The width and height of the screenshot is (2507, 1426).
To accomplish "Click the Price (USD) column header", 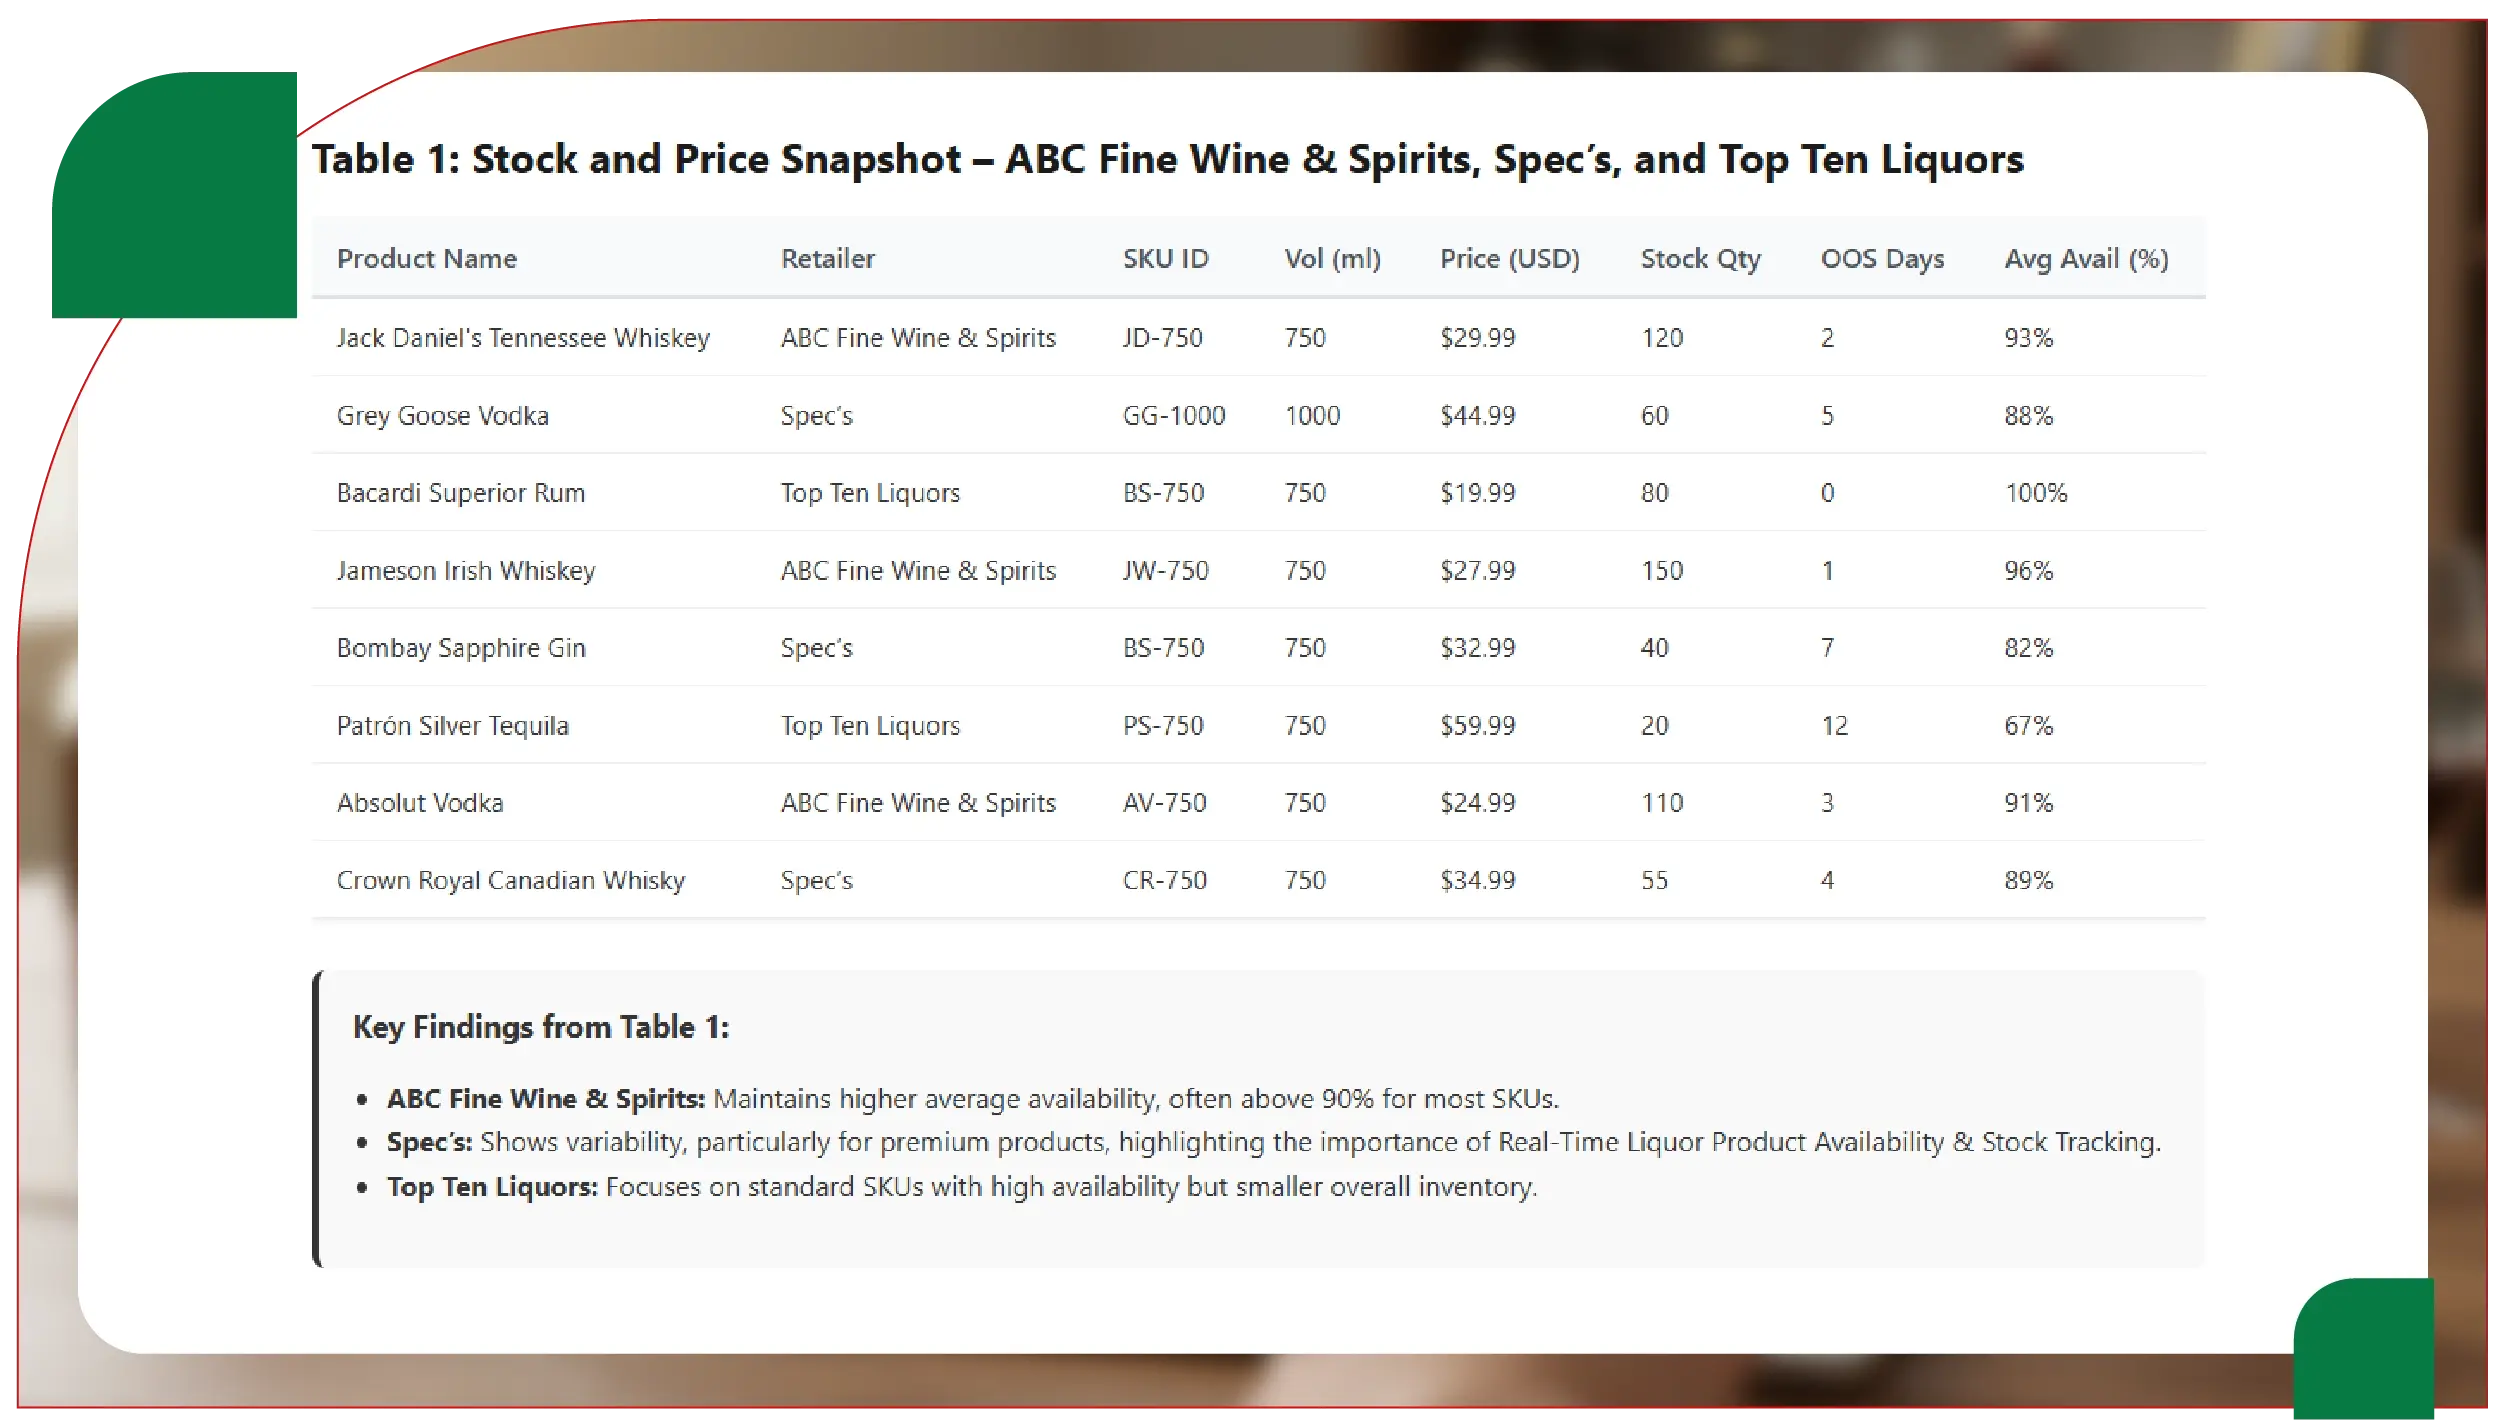I will pyautogui.click(x=1509, y=259).
